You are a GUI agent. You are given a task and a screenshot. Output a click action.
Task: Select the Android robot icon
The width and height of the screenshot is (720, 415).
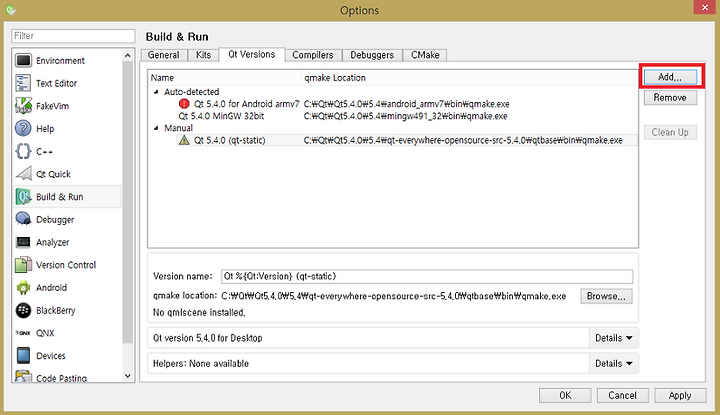coord(23,287)
